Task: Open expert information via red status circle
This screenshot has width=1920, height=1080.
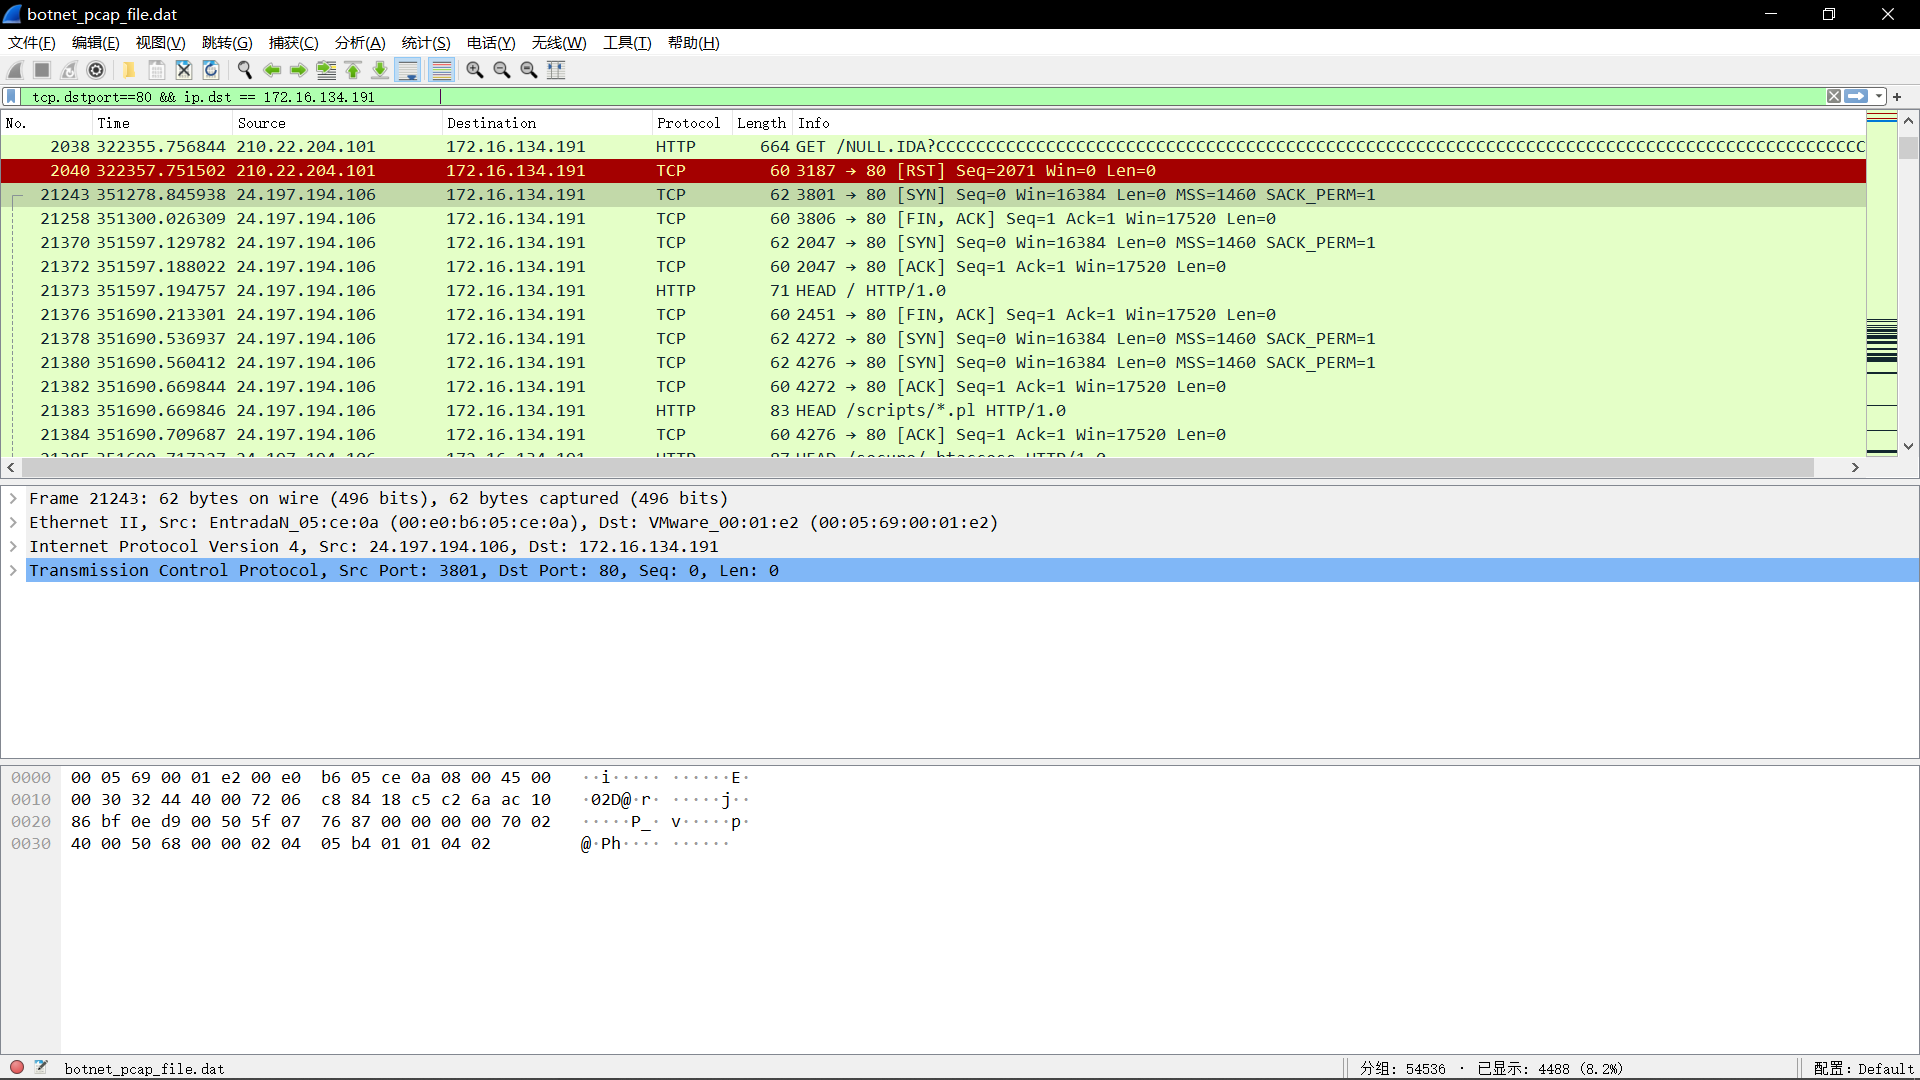Action: [17, 1067]
